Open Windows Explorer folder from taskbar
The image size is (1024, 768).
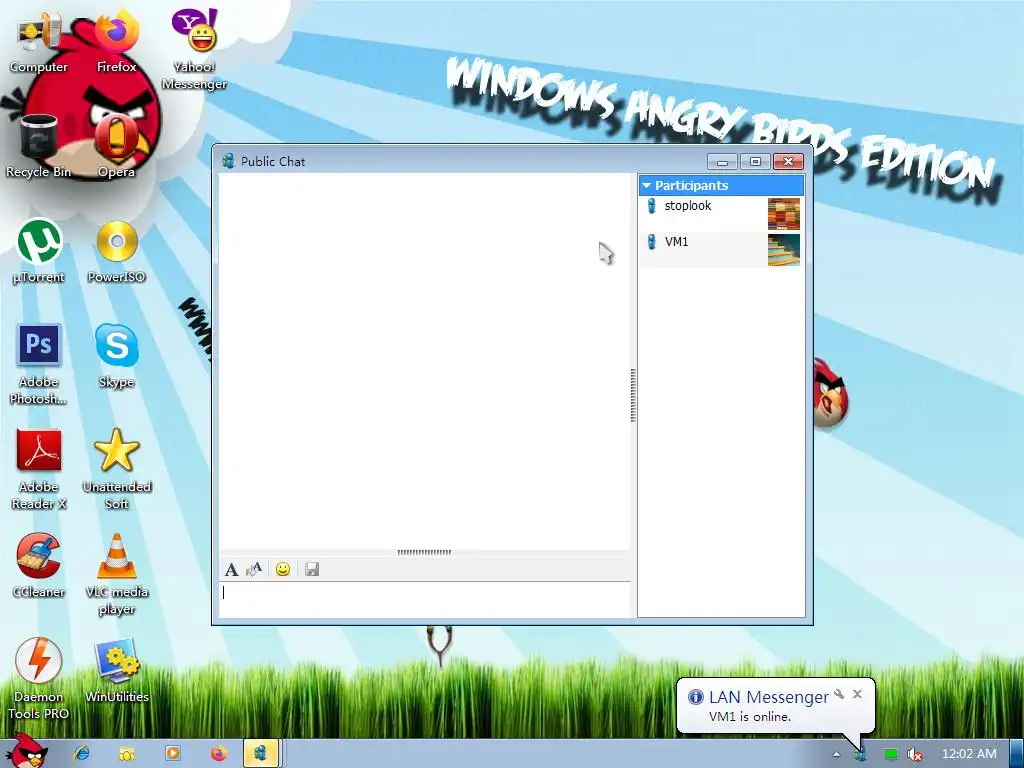pyautogui.click(x=127, y=754)
